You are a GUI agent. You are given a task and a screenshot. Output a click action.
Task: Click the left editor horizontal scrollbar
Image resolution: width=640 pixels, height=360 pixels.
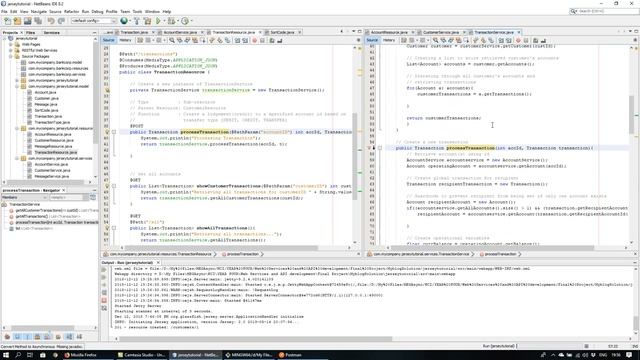(221, 248)
